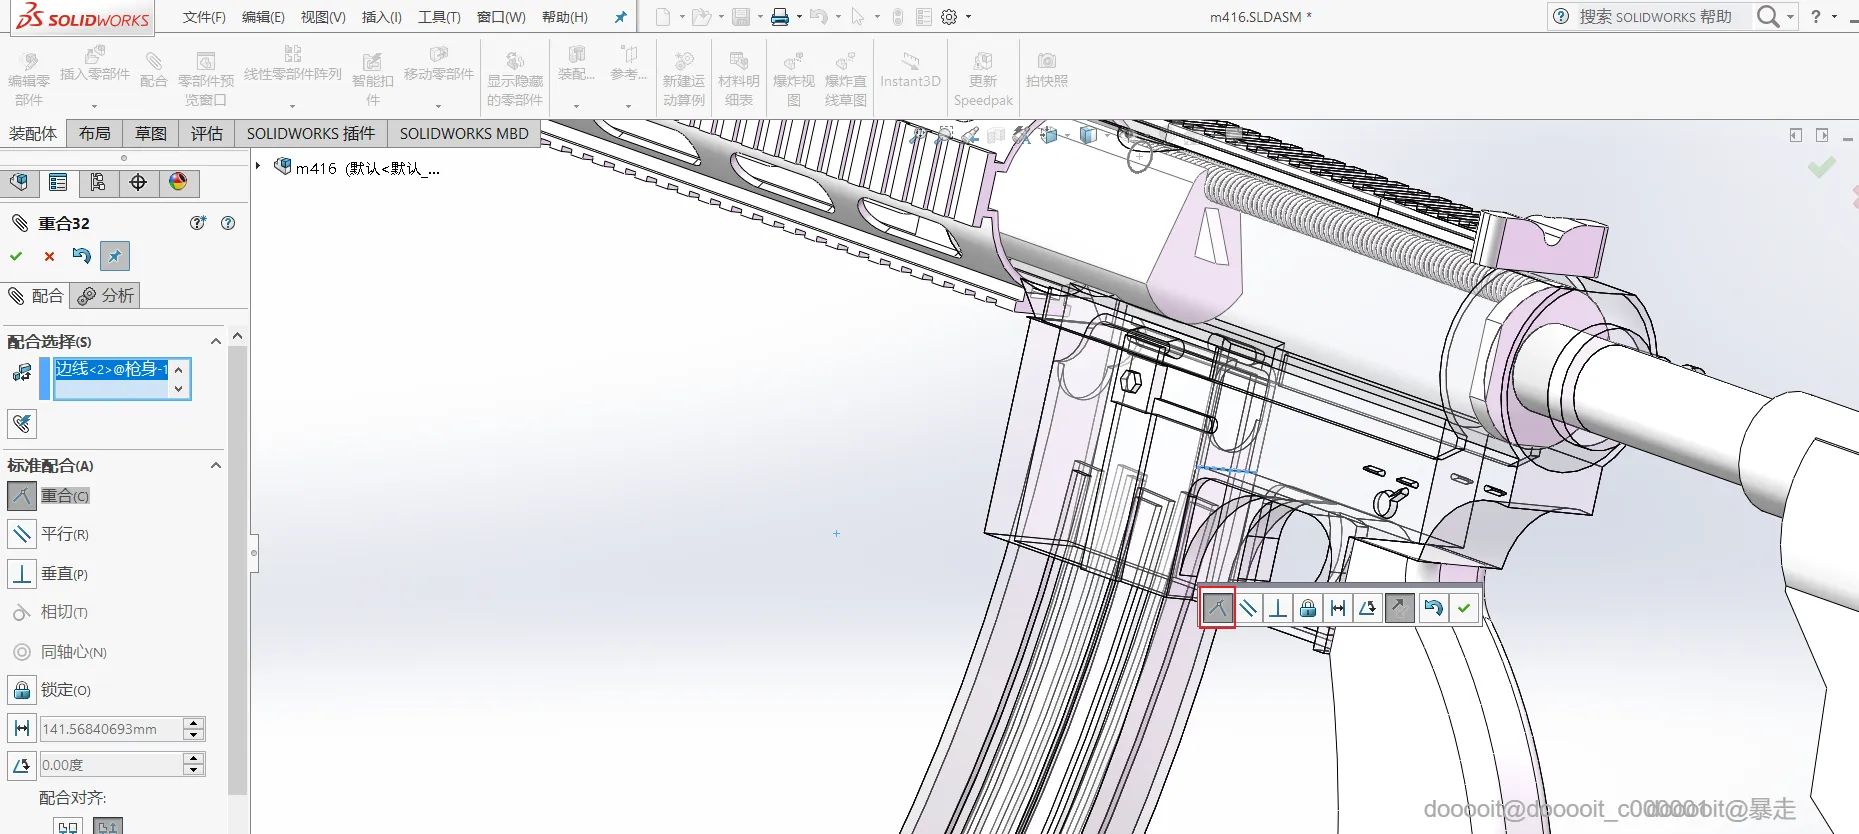Confirm the mate with the green checkmark in the property panel
Viewport: 1859px width, 834px height.
[x=16, y=257]
